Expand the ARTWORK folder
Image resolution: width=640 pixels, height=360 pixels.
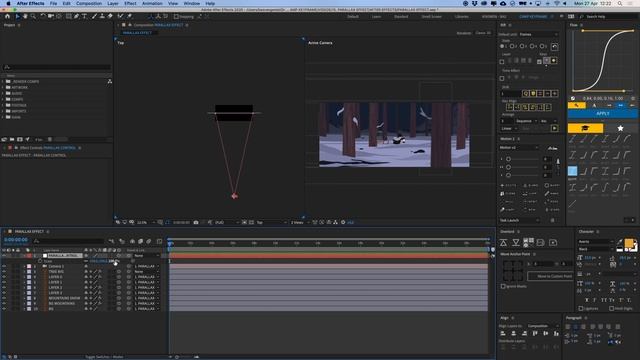[3, 87]
